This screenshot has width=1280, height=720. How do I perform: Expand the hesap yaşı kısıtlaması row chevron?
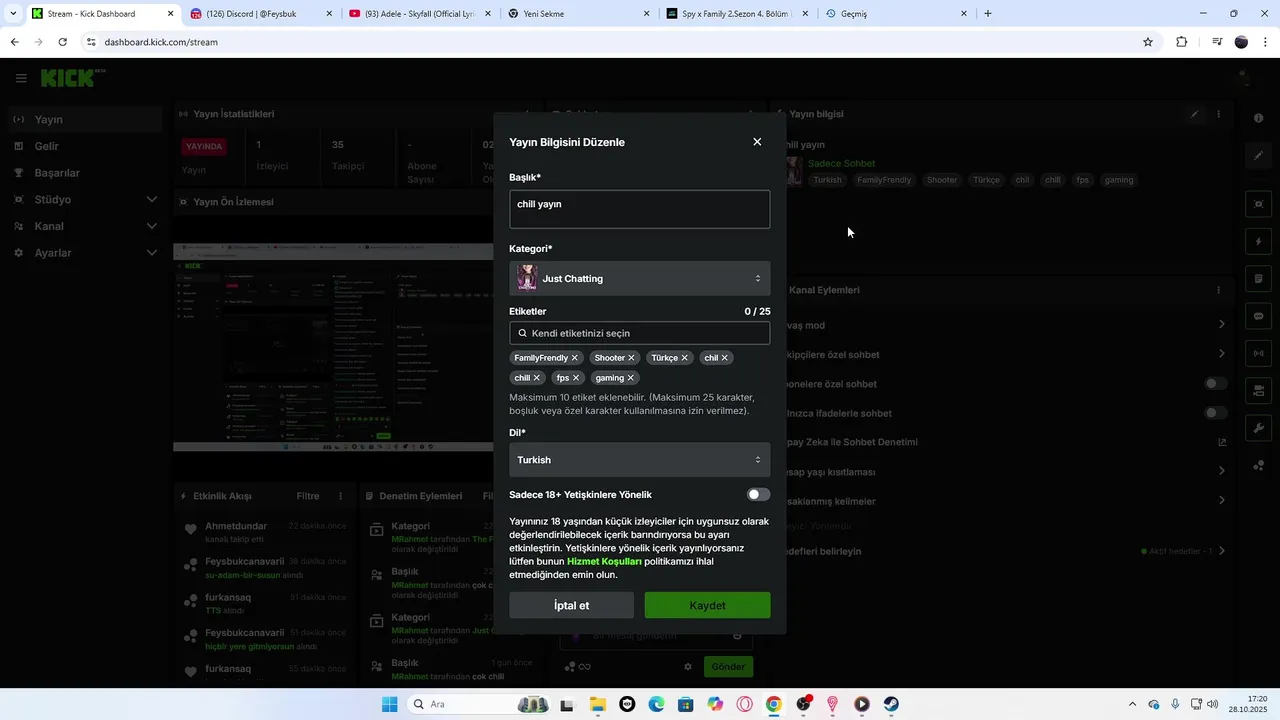(x=1221, y=471)
